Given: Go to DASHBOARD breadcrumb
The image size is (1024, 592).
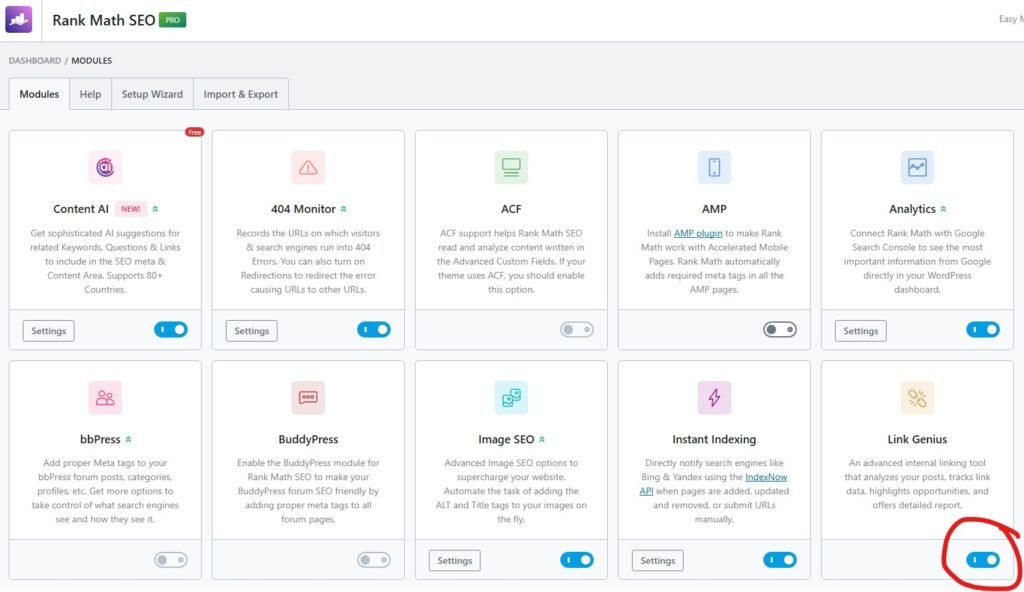Looking at the screenshot, I should click(x=35, y=61).
